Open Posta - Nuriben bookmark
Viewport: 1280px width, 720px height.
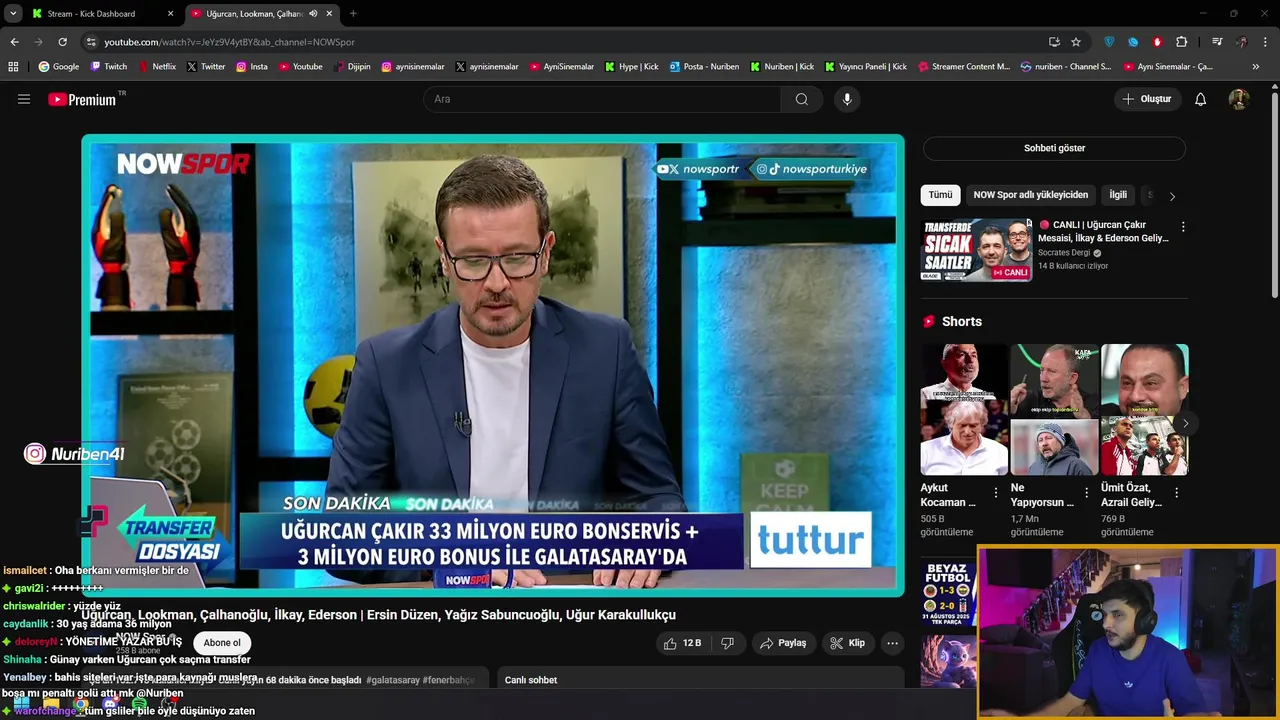click(704, 67)
